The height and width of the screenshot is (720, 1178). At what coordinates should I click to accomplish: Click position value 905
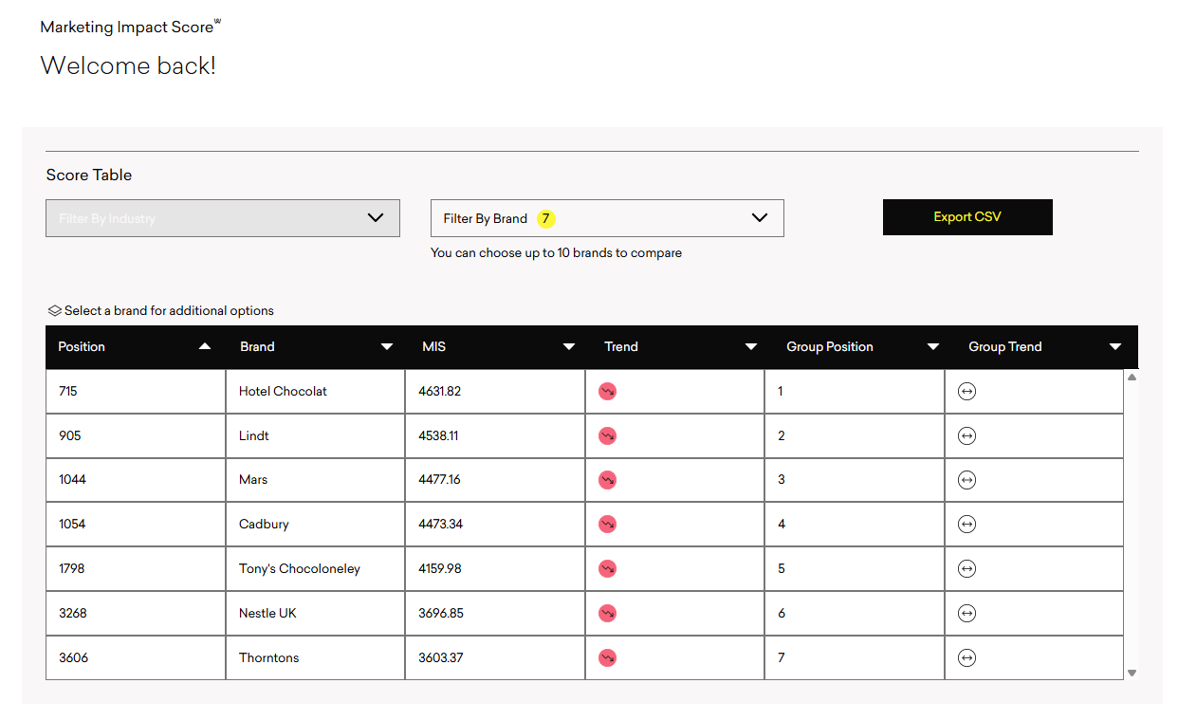click(70, 436)
